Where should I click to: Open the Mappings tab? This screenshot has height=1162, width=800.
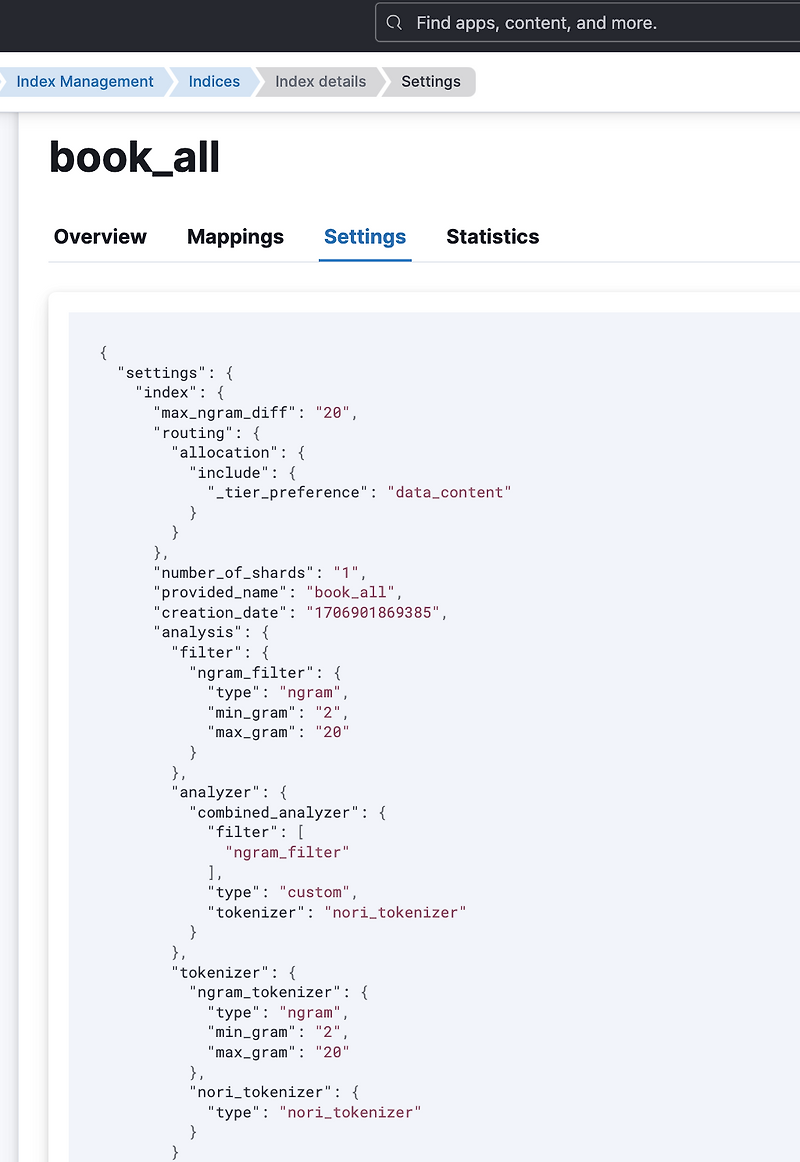pos(235,237)
